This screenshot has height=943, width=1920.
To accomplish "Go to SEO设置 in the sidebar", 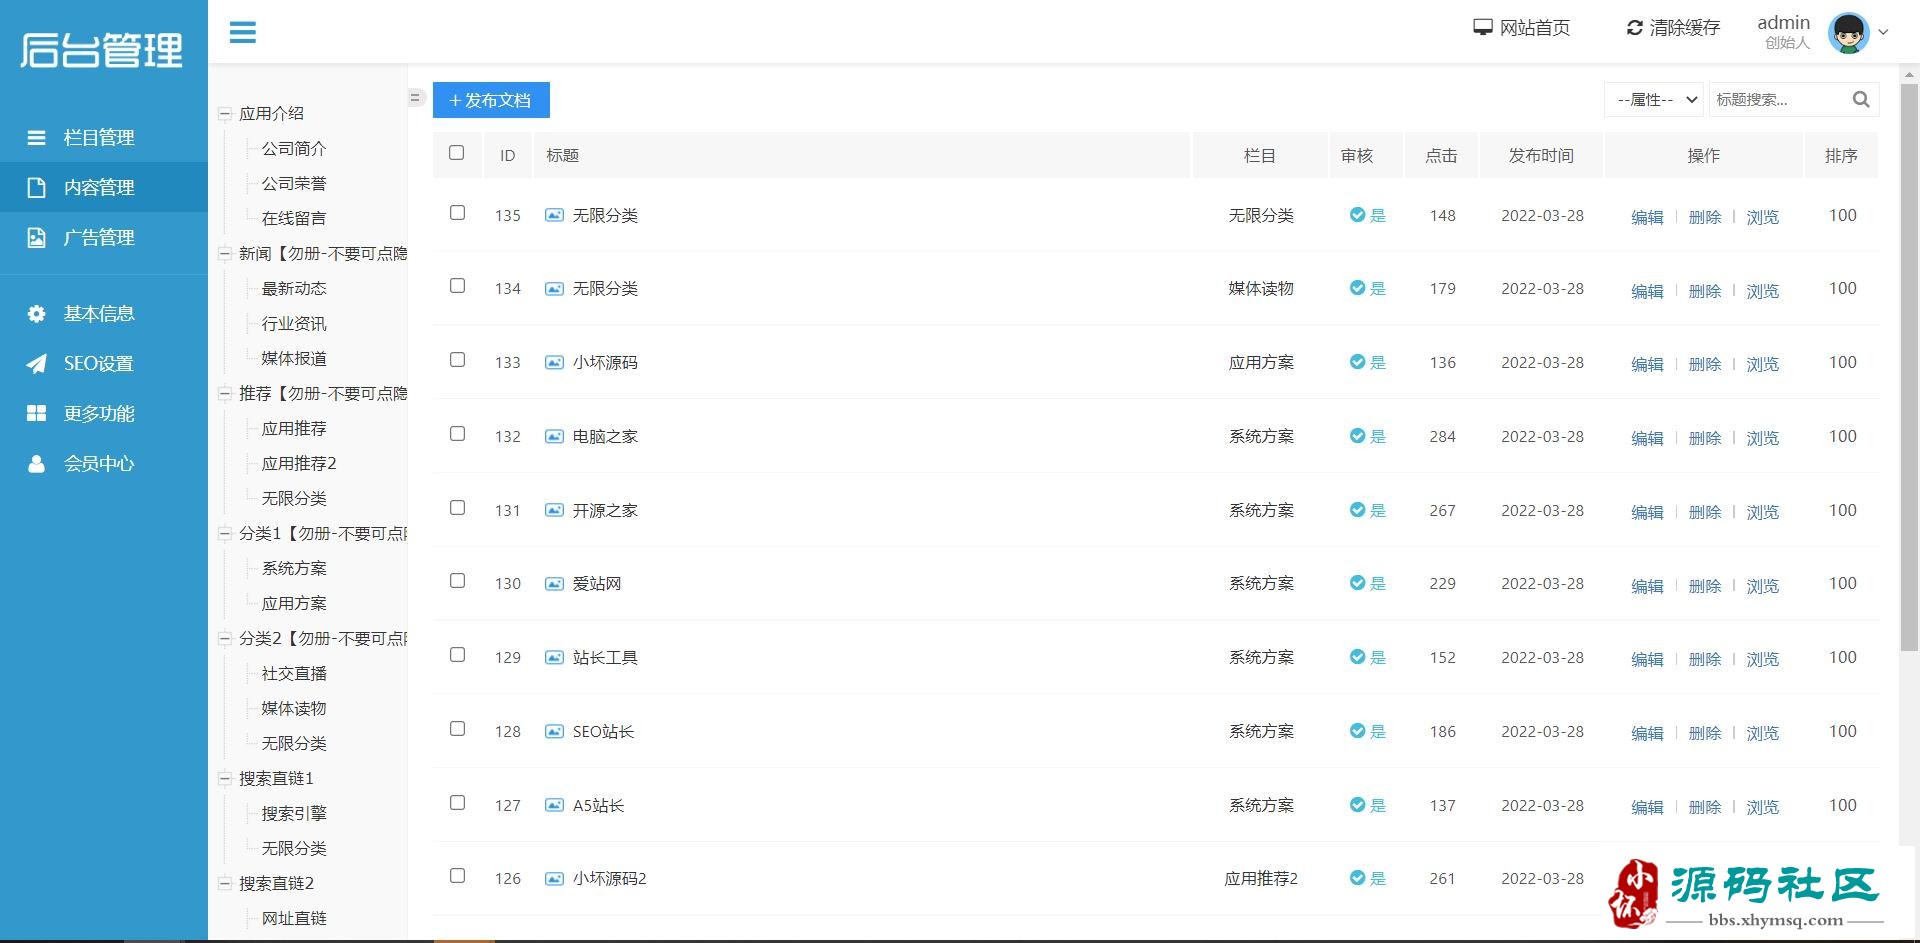I will [98, 364].
